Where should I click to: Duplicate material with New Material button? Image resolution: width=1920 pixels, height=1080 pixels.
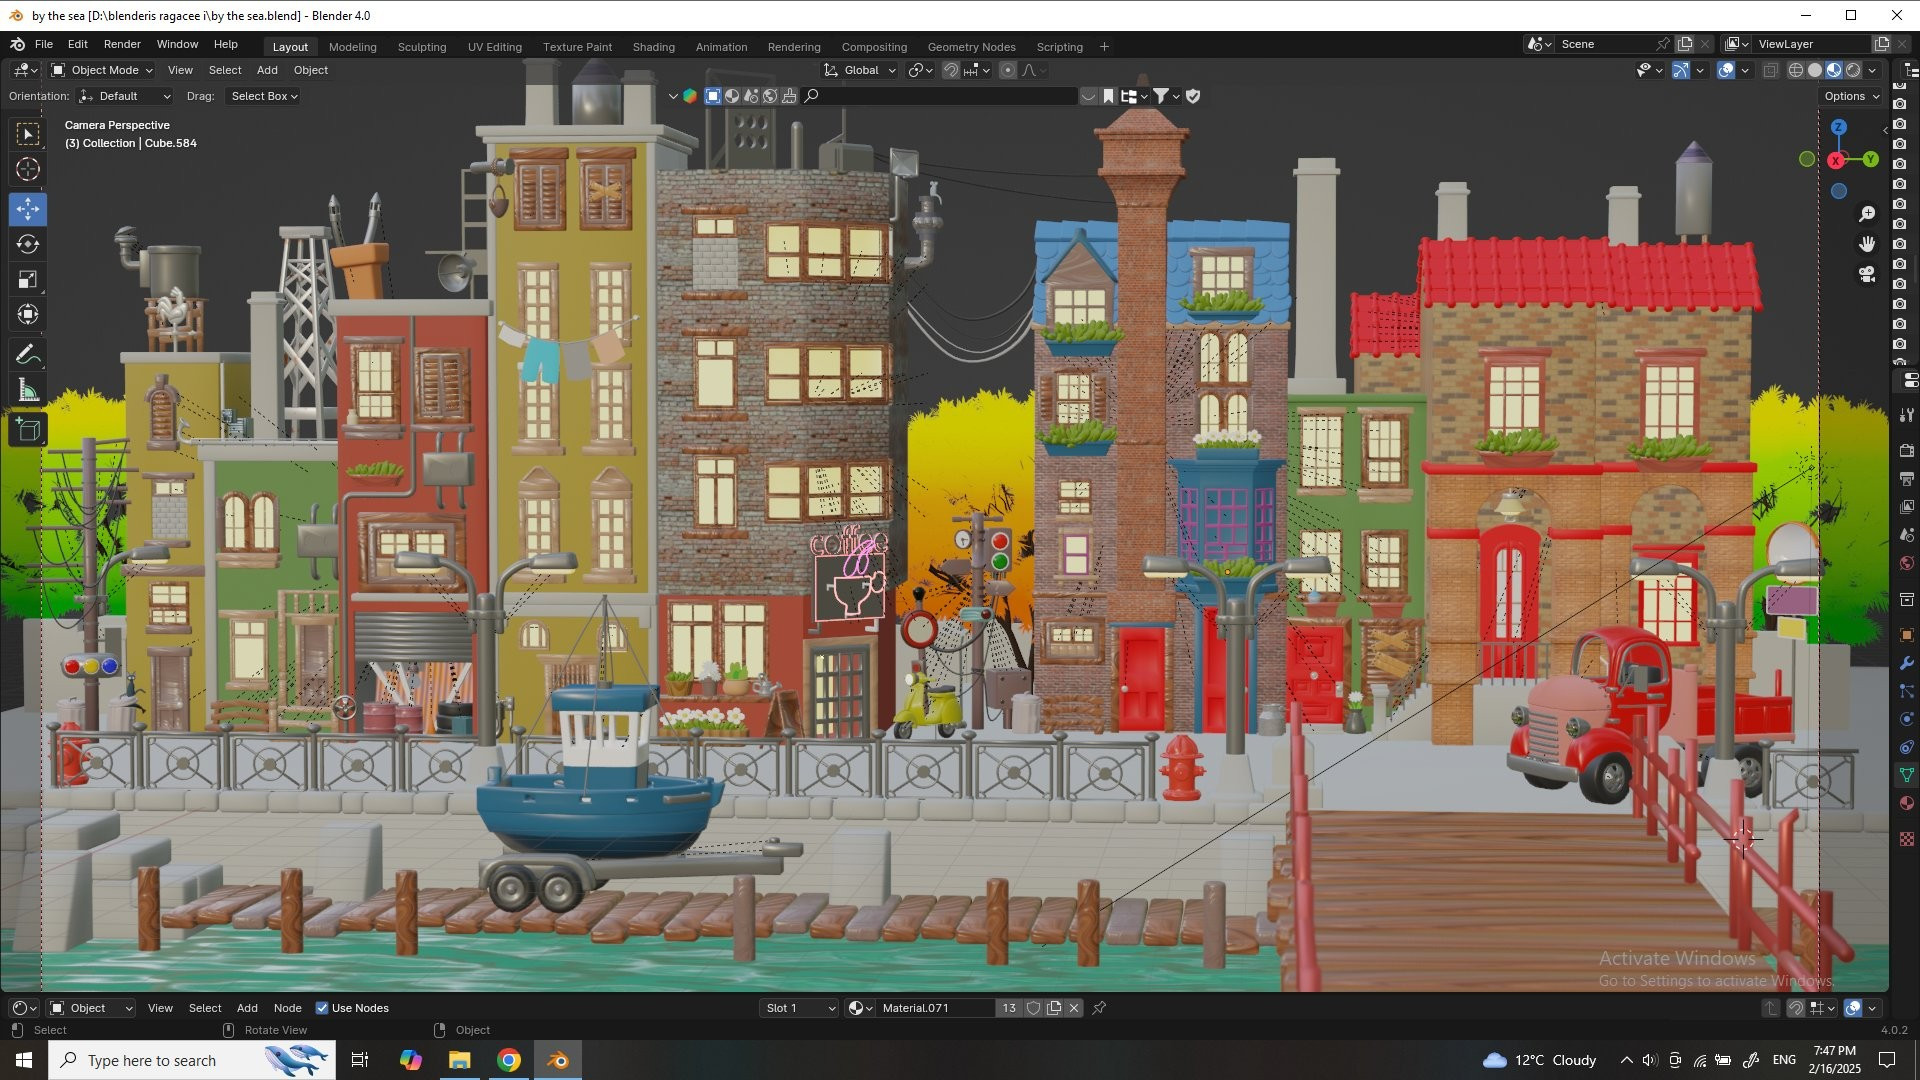1054,1008
